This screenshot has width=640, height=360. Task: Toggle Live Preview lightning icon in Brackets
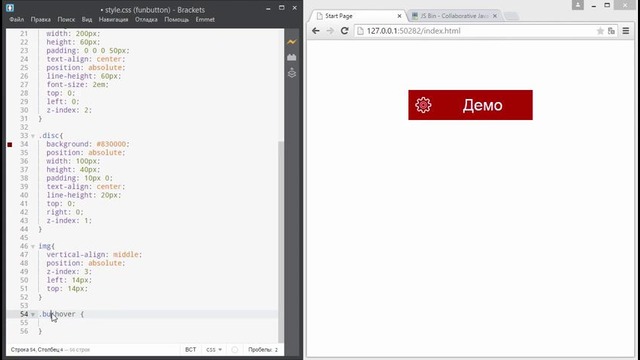291,42
